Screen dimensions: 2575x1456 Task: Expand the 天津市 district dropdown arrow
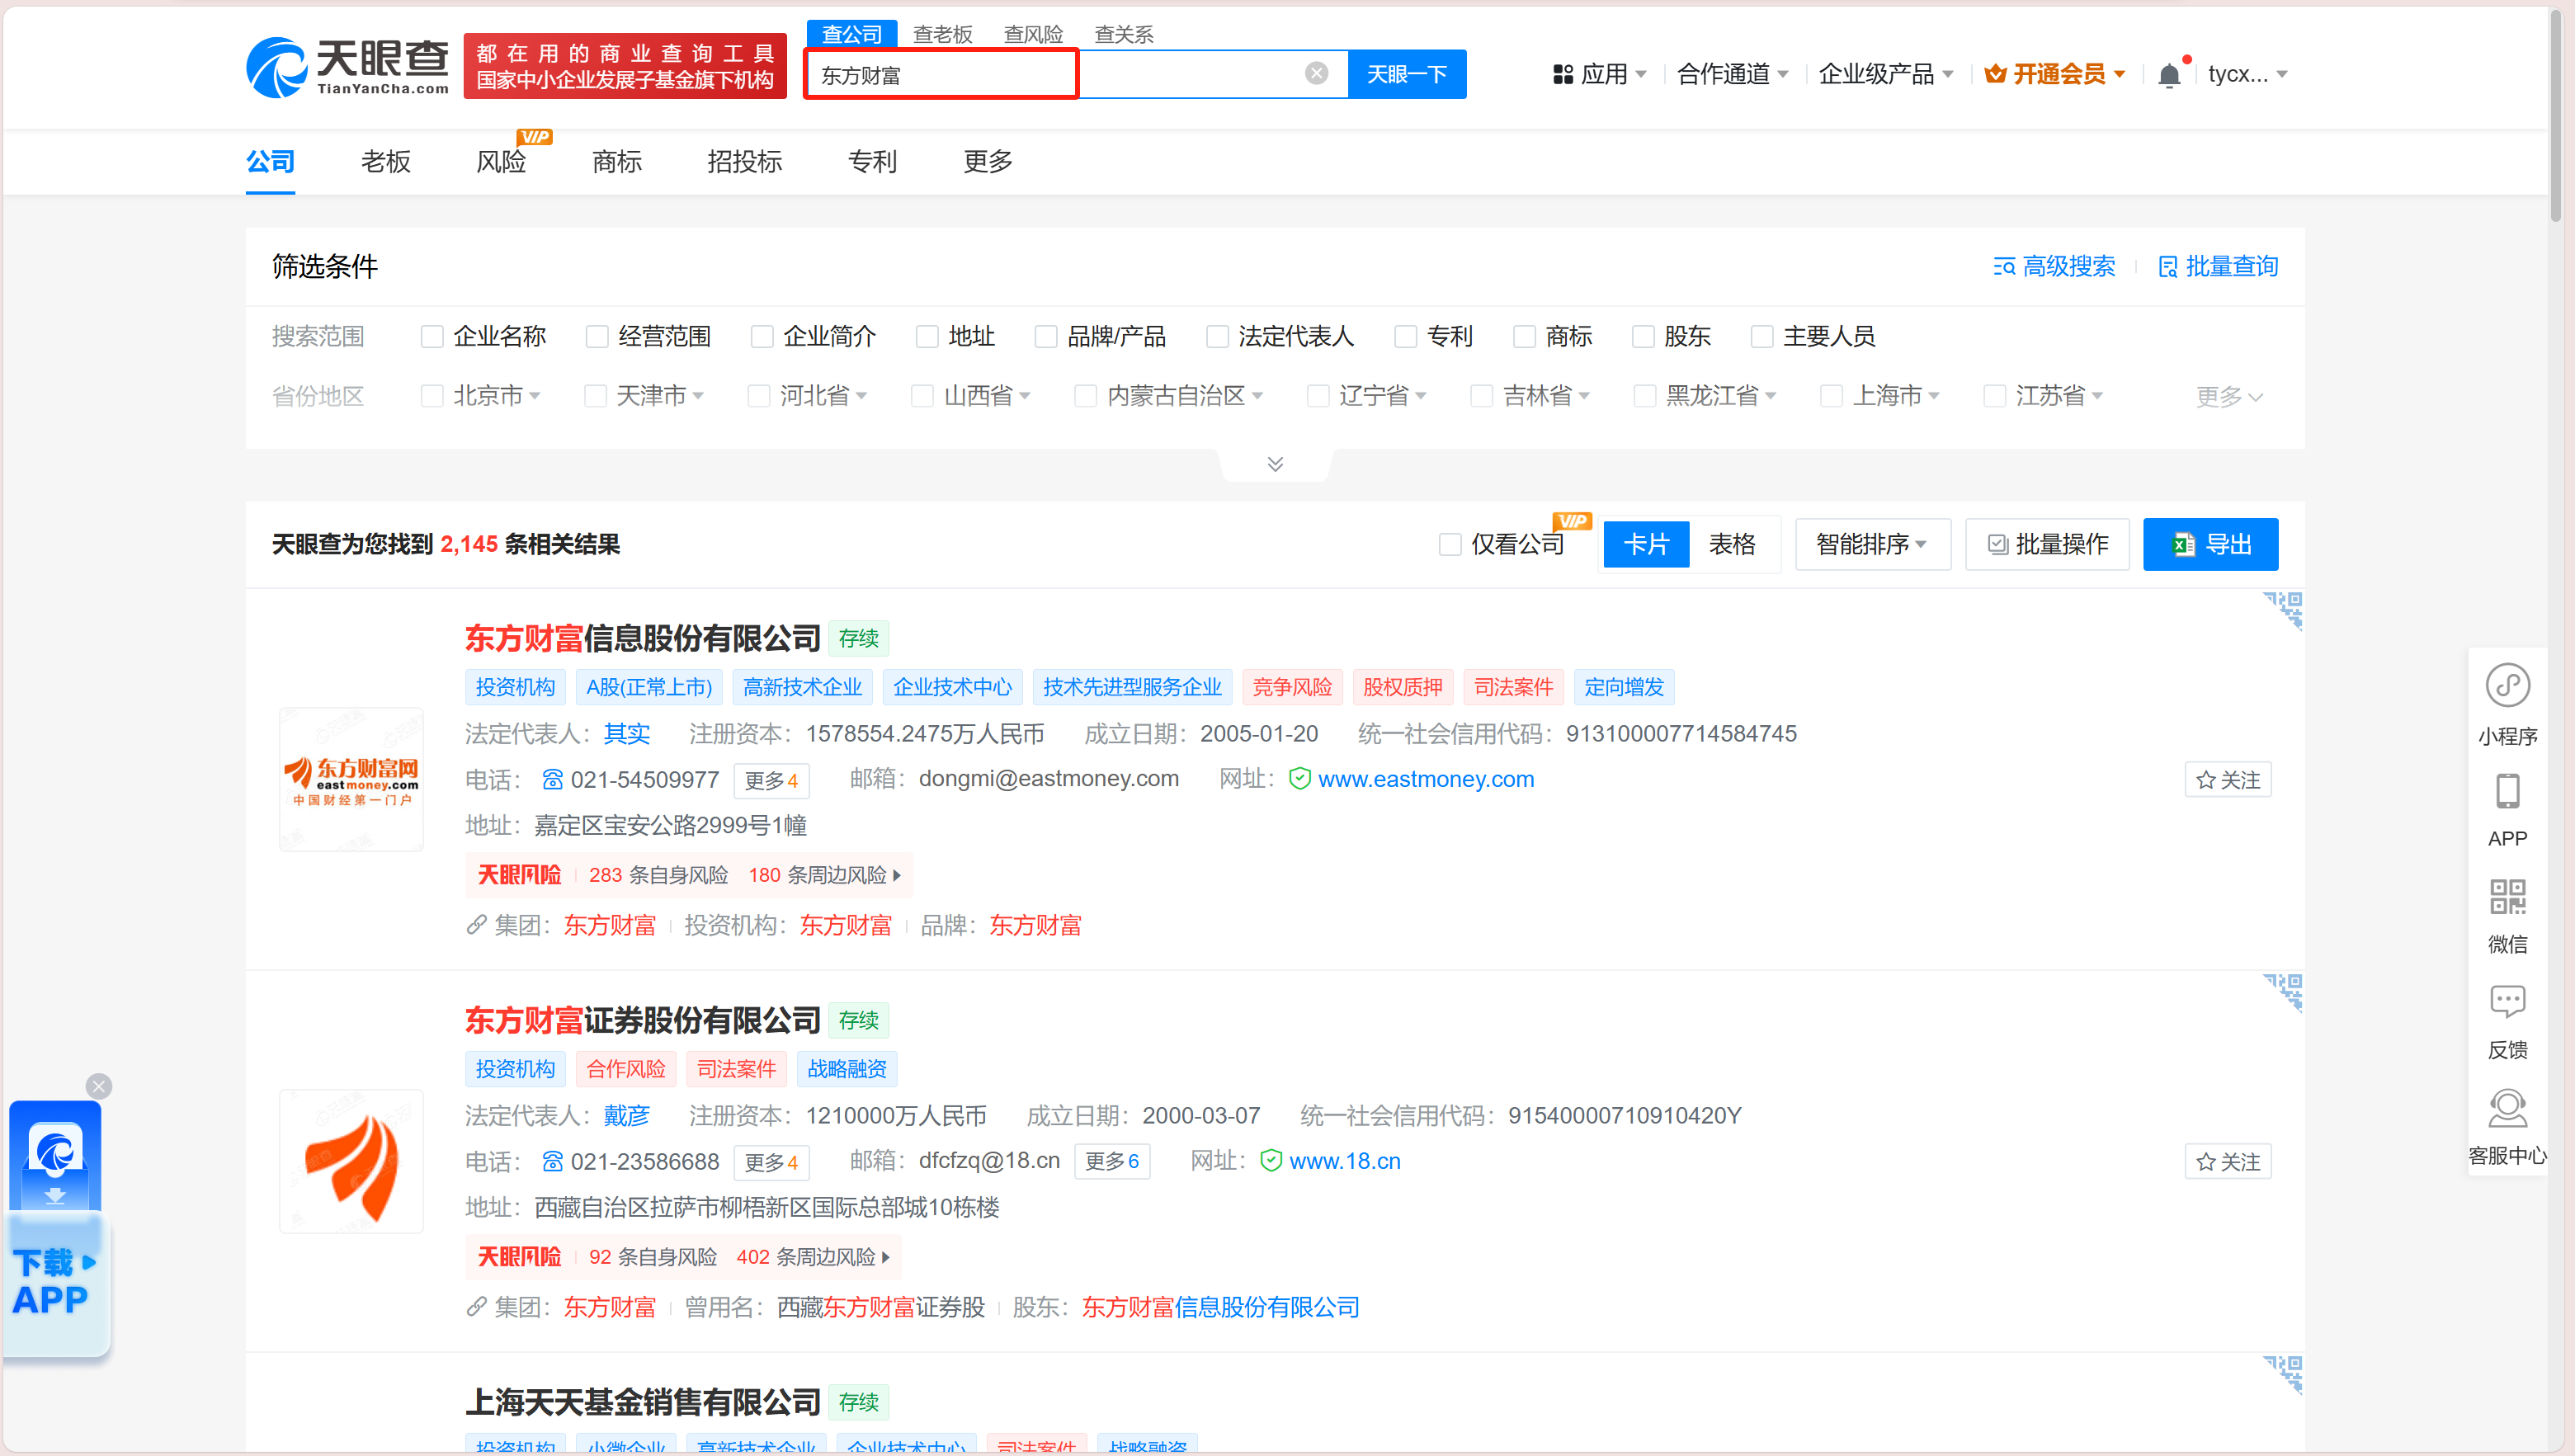click(x=698, y=397)
